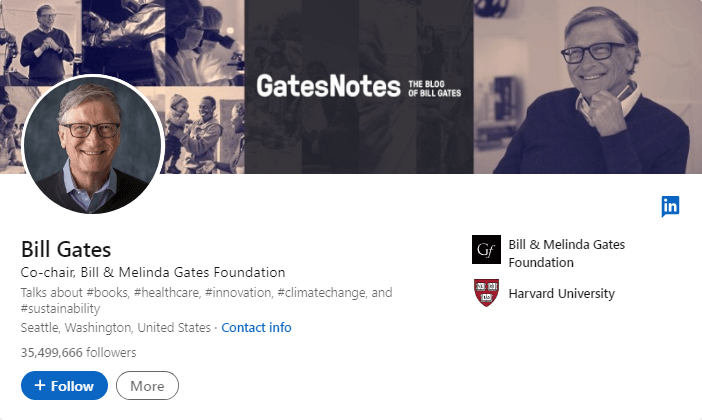Click the #innovation hashtag
The height and width of the screenshot is (420, 702).
coord(238,292)
